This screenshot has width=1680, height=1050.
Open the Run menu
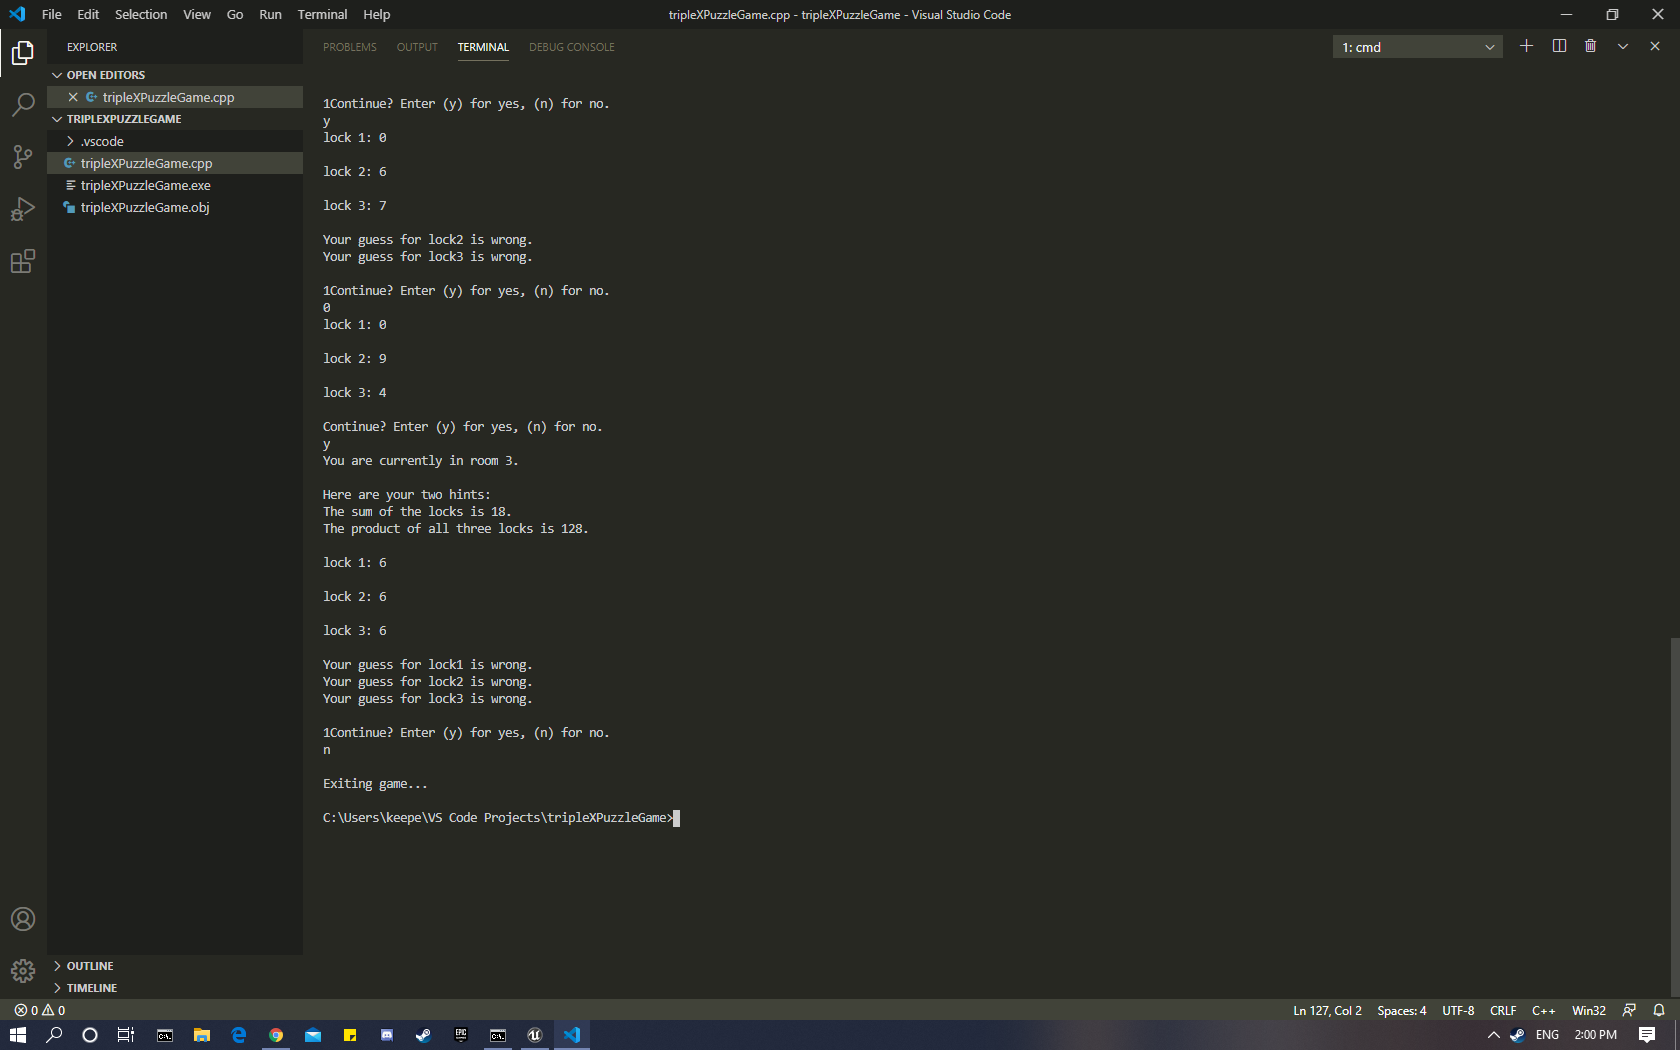[270, 14]
